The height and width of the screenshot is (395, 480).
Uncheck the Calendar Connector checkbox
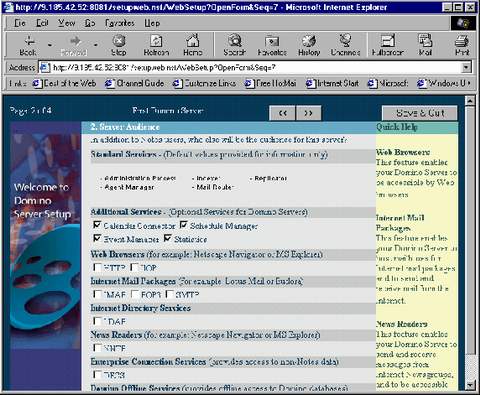[97, 225]
